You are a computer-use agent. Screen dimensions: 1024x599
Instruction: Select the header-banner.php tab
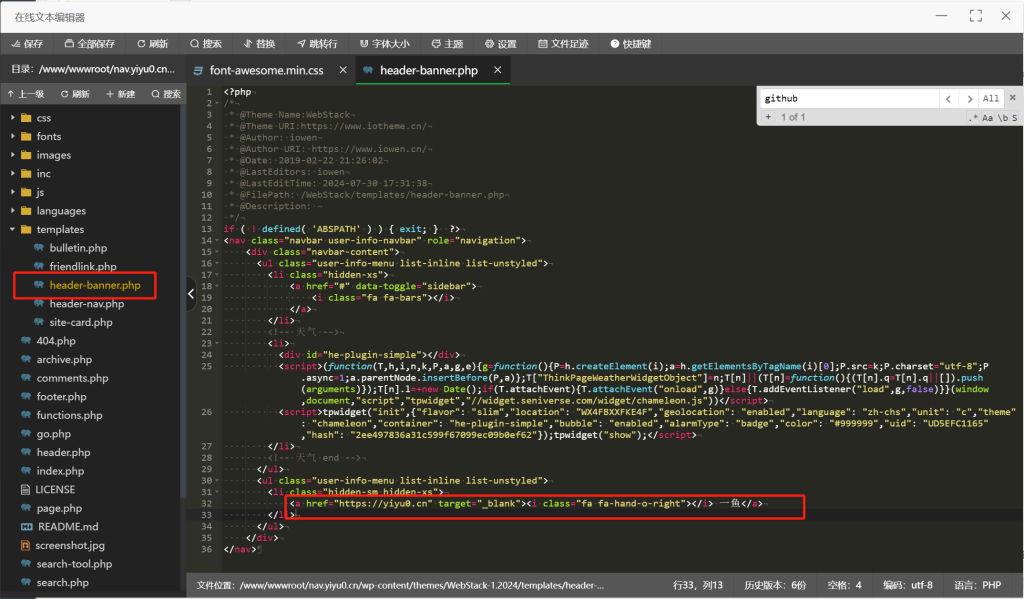point(428,71)
